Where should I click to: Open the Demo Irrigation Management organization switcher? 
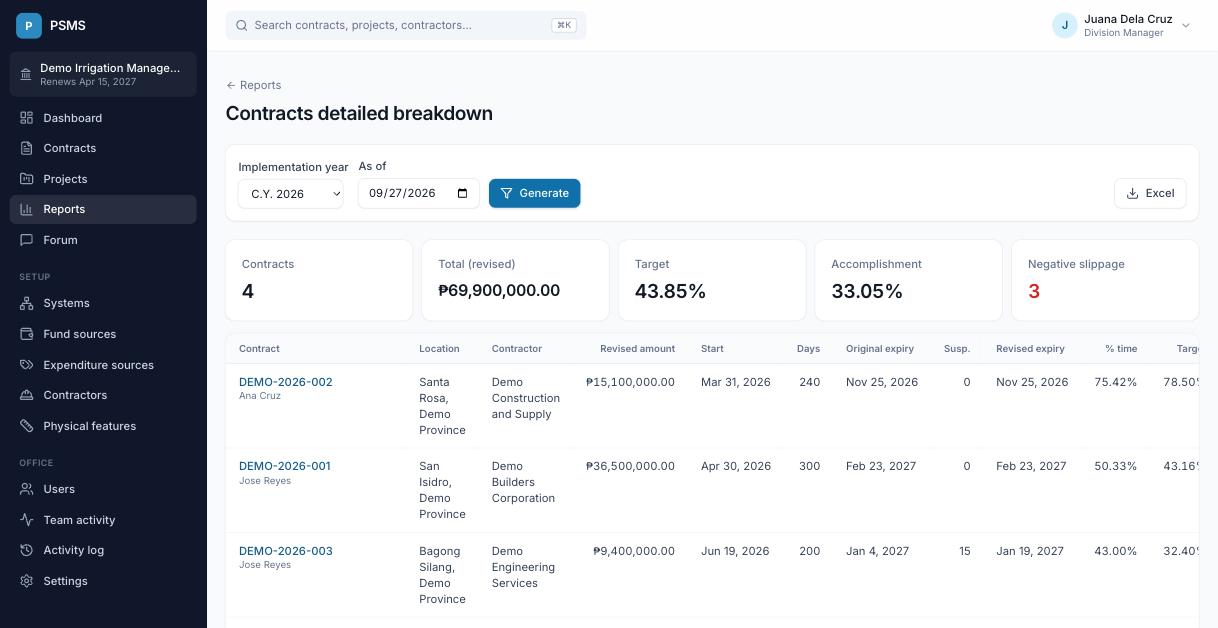tap(103, 75)
